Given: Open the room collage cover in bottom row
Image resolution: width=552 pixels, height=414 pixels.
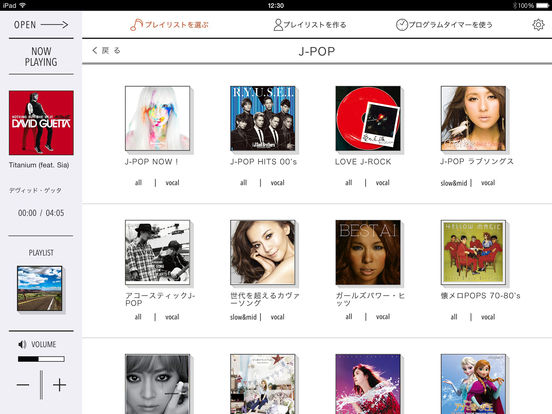Looking at the screenshot, I should (x=263, y=384).
